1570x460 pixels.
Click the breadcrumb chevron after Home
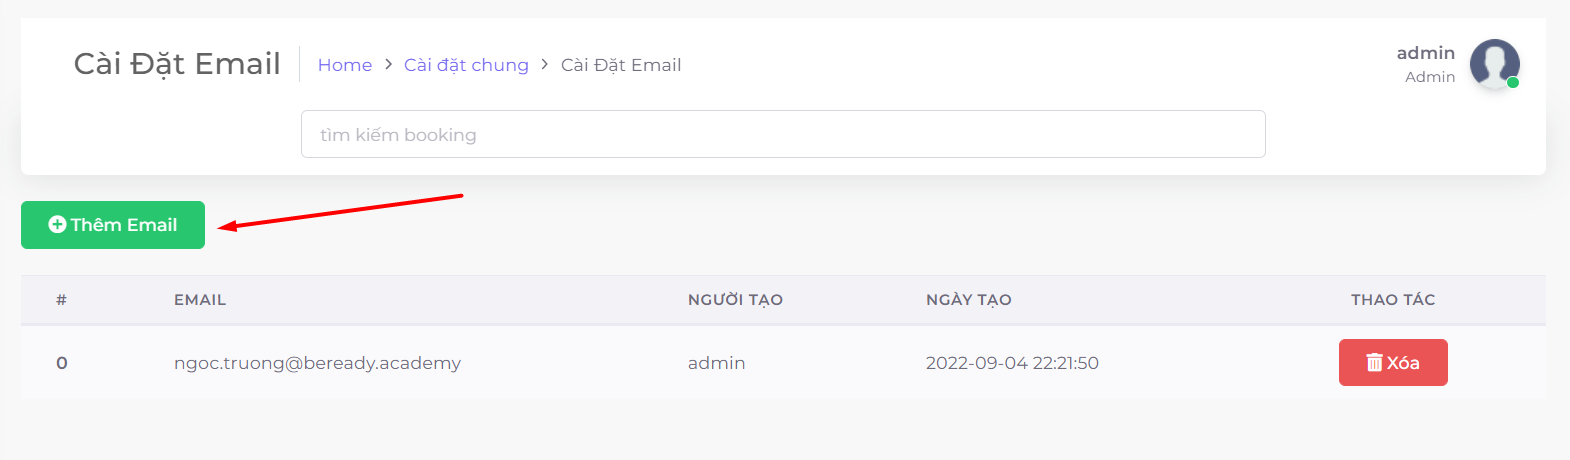click(388, 64)
